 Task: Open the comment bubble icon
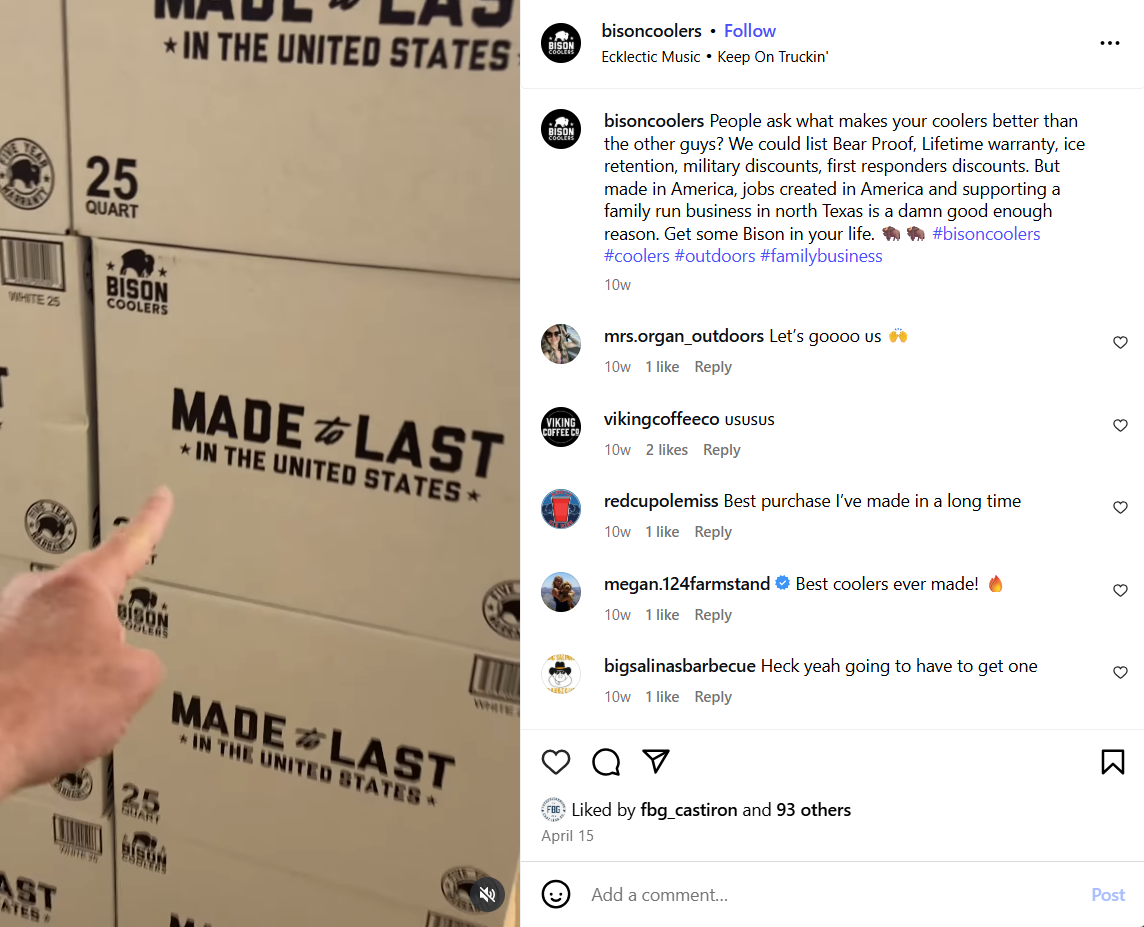606,761
